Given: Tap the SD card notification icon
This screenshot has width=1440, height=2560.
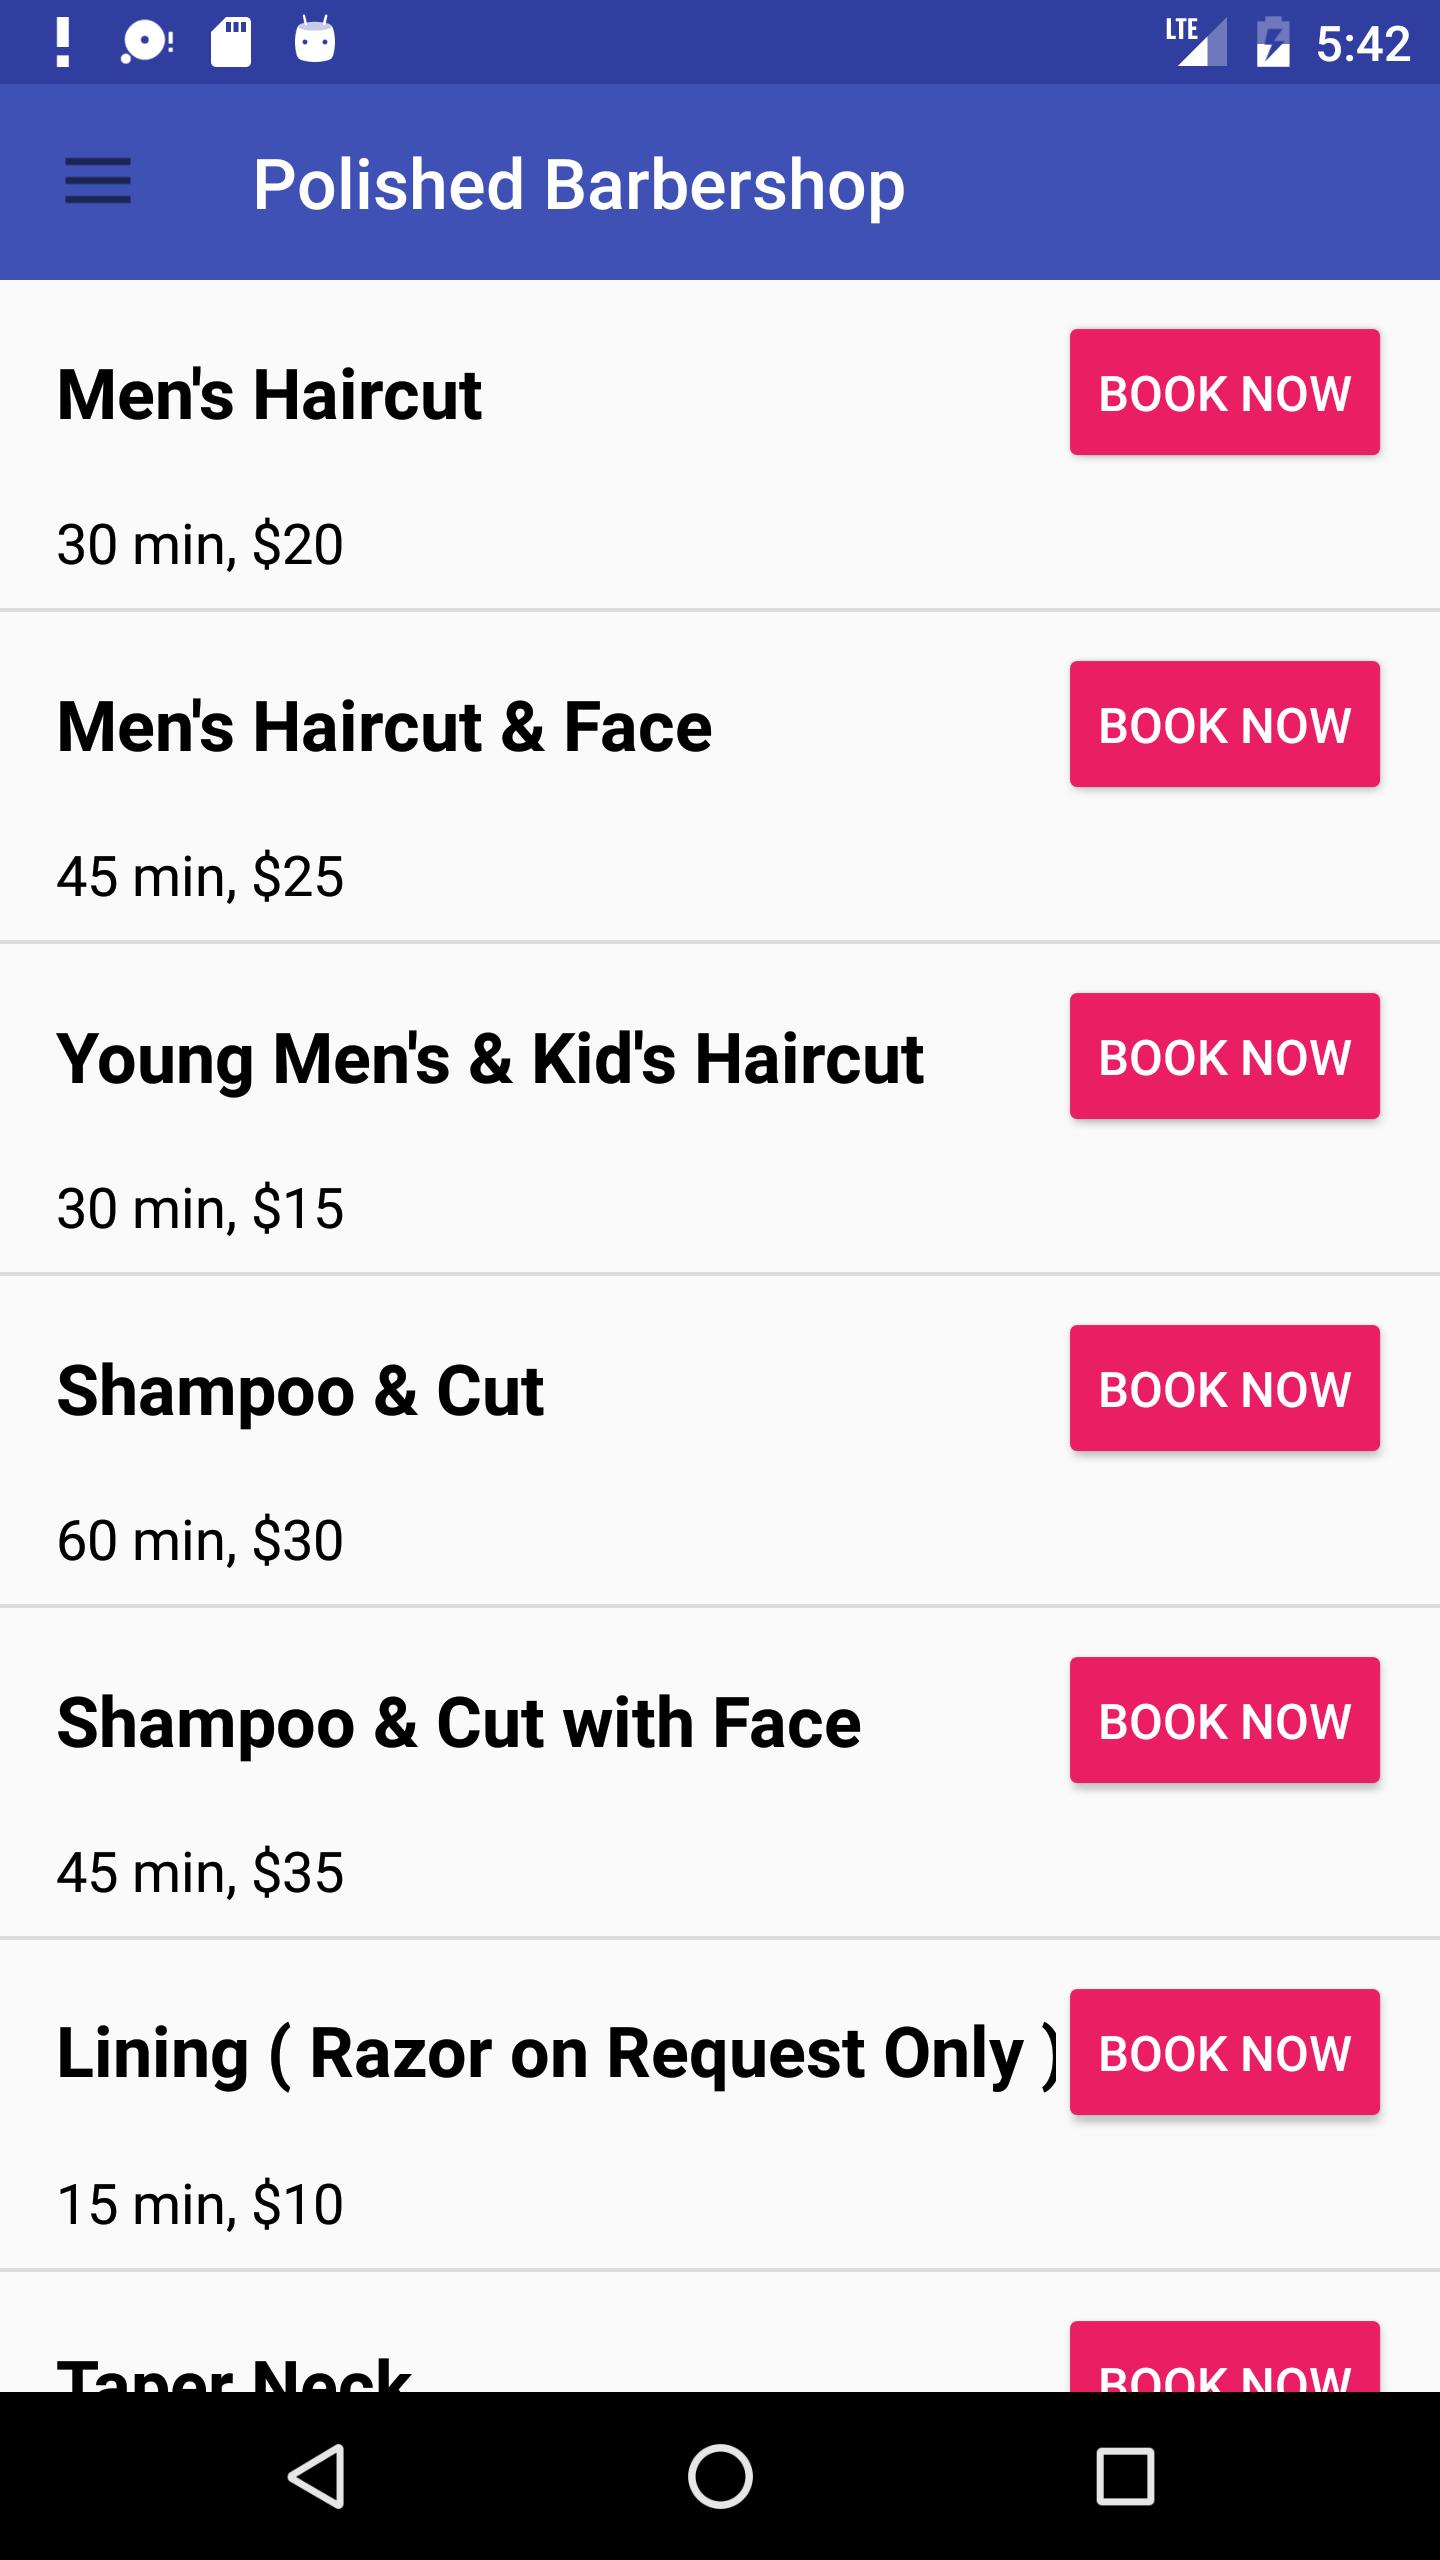Looking at the screenshot, I should [231, 43].
